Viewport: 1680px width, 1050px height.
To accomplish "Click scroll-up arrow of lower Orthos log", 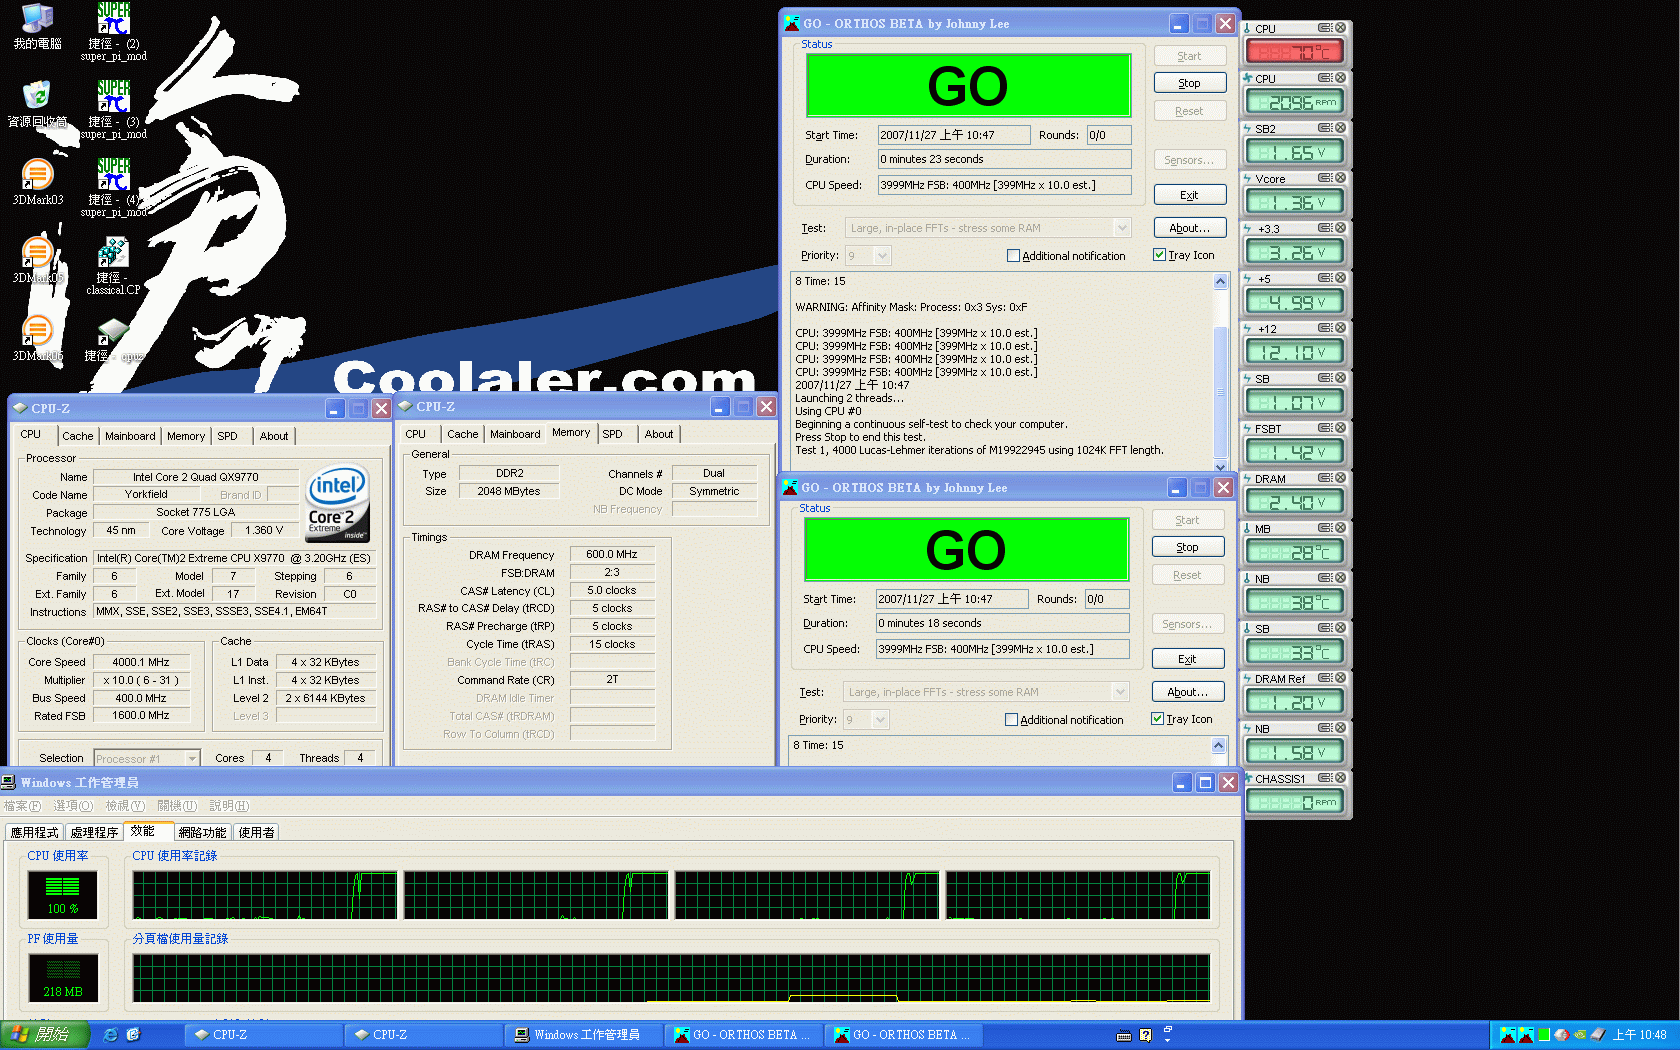I will point(1218,746).
